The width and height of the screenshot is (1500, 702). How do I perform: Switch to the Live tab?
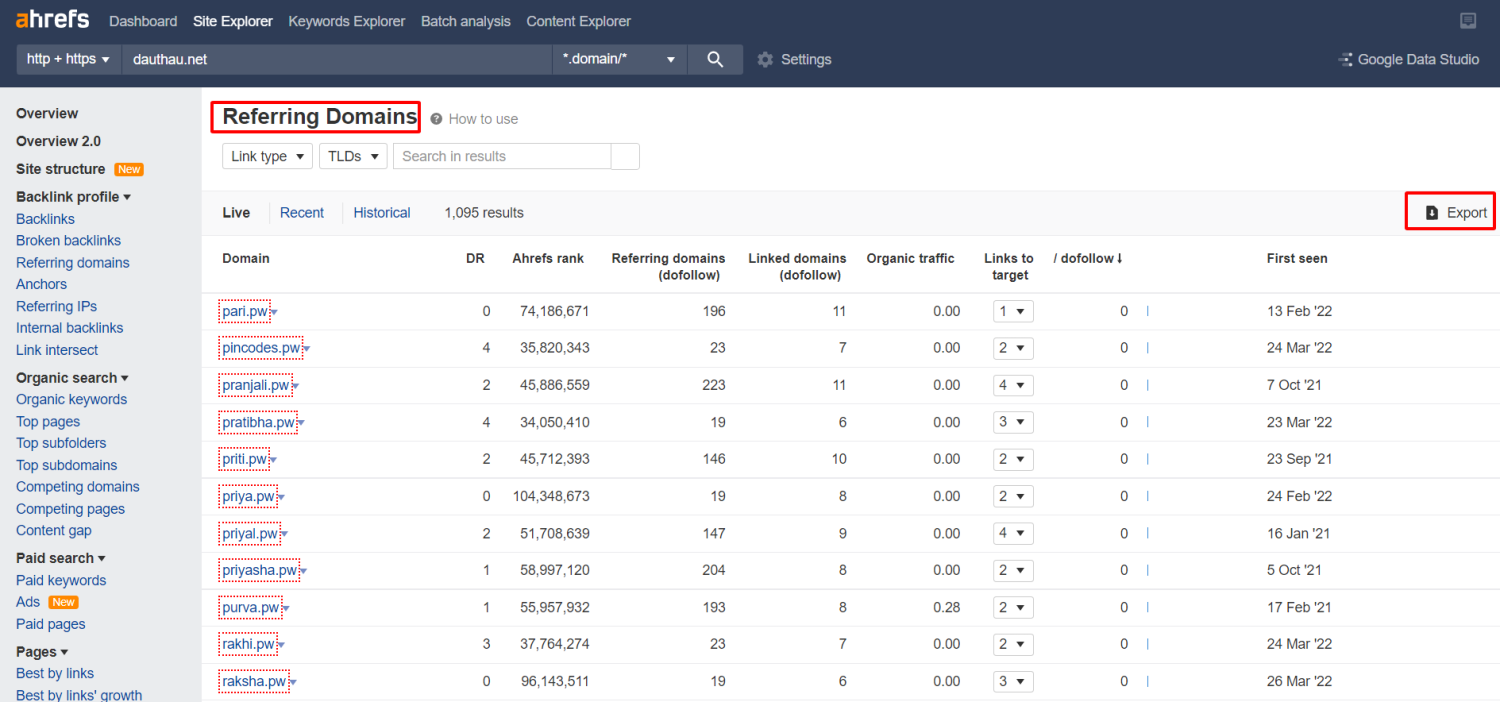point(236,212)
